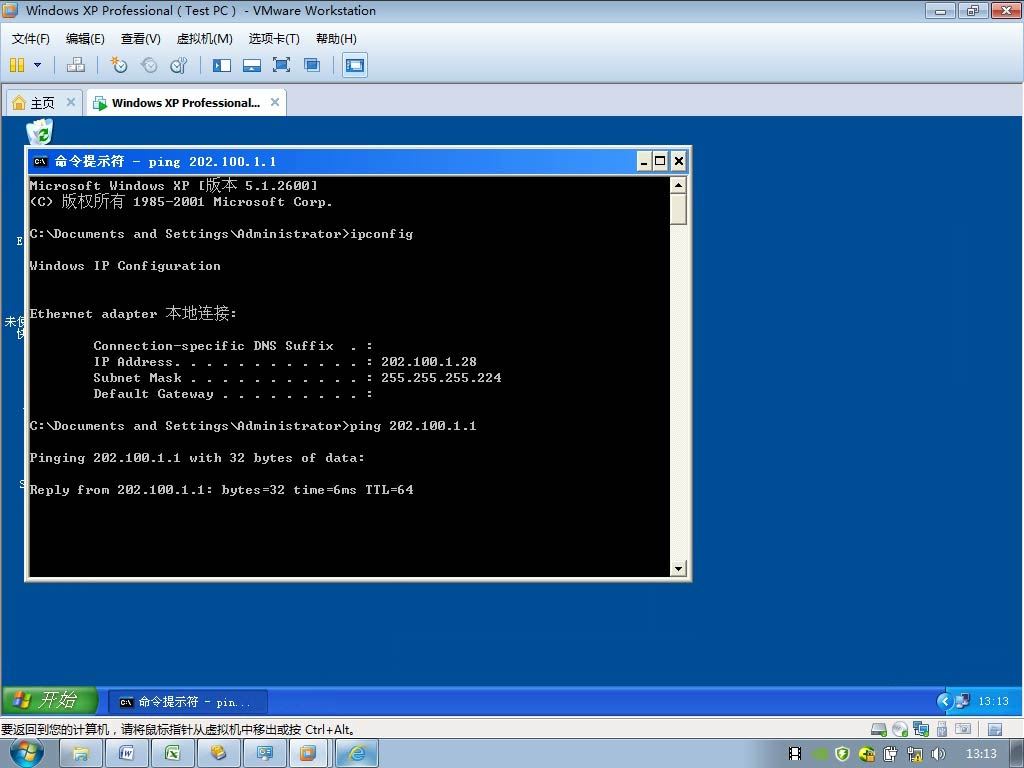Minimize the 命令提示符 window
Viewport: 1024px width, 768px height.
coord(644,161)
